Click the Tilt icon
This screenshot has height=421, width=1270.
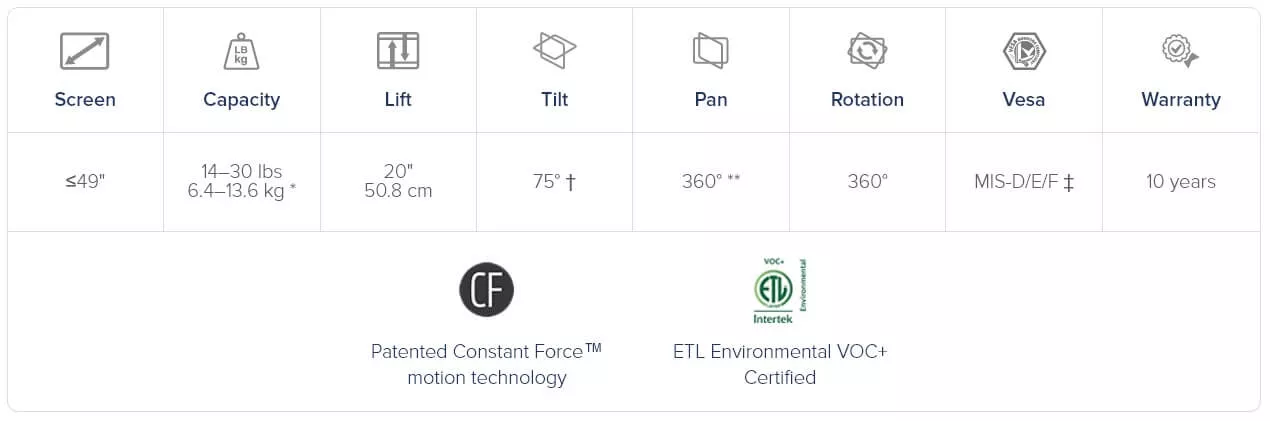point(554,50)
